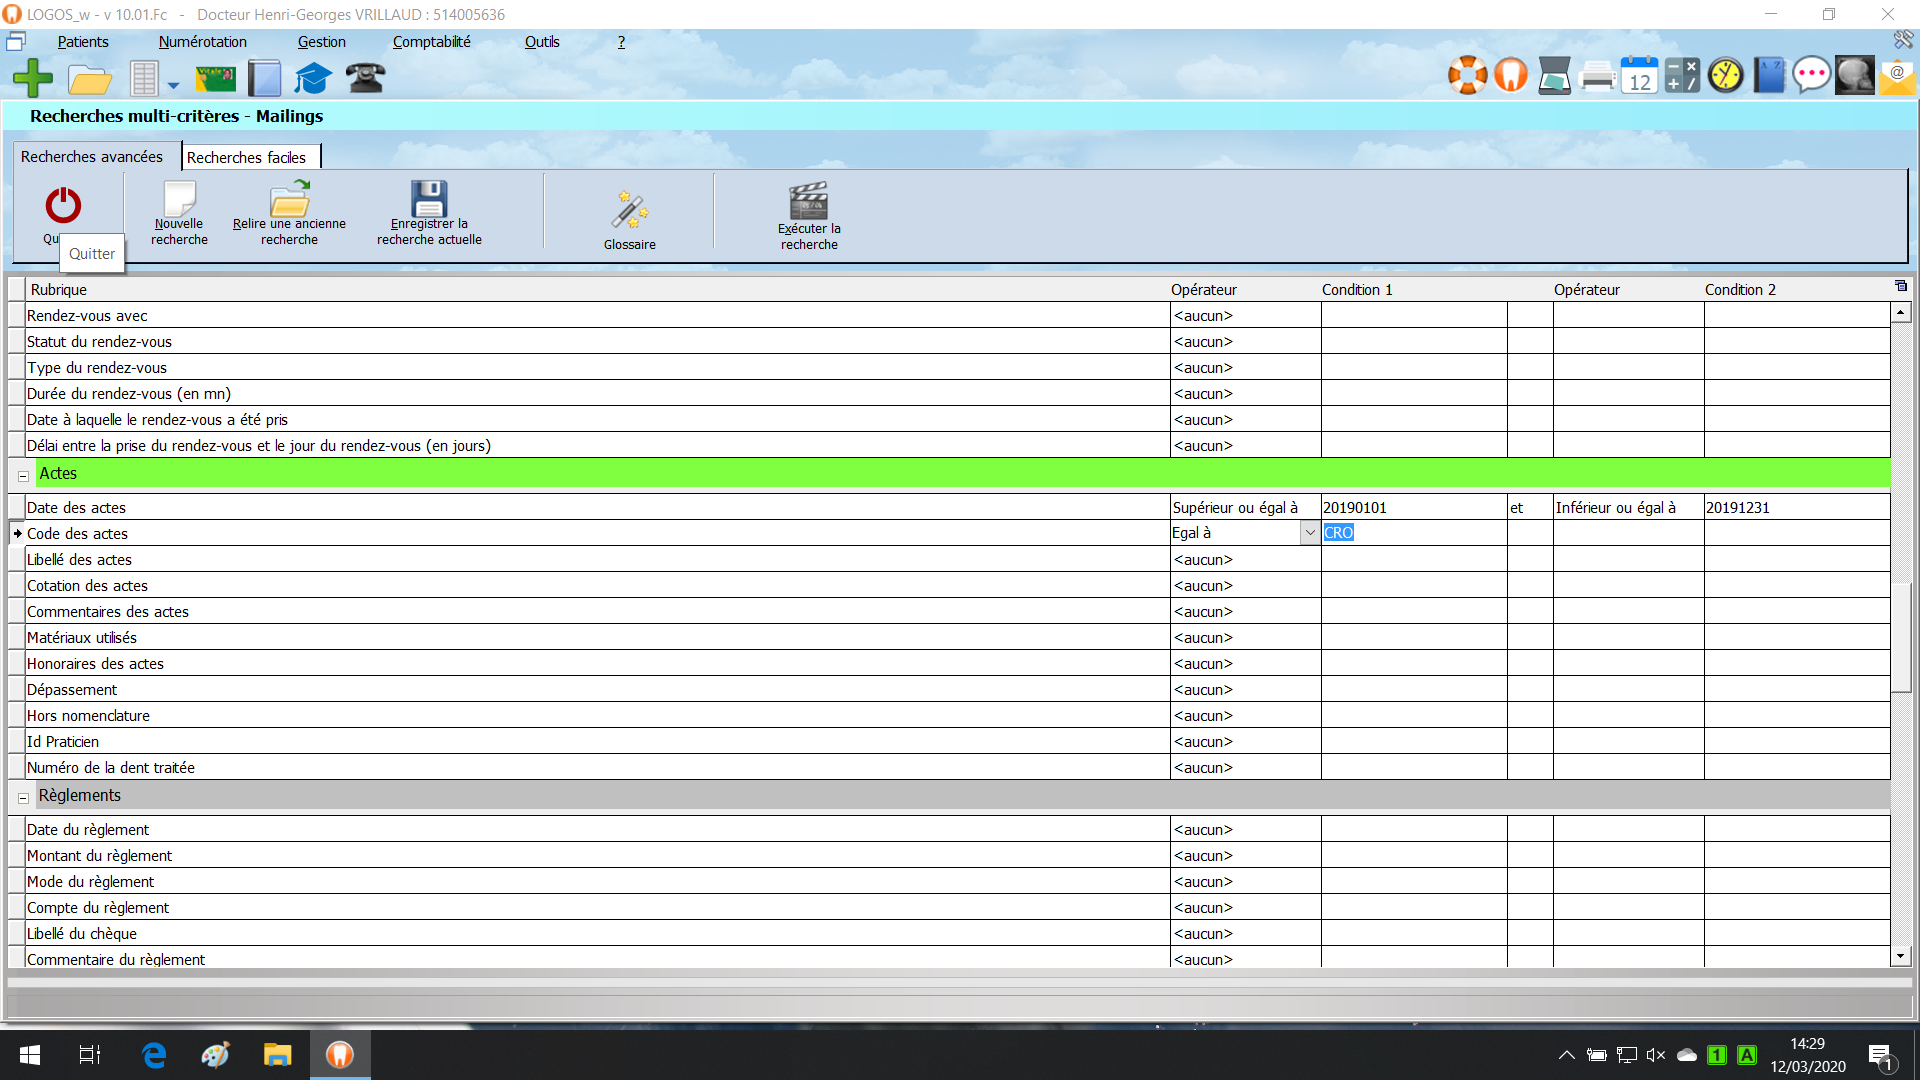This screenshot has height=1080, width=1920.
Task: Open the scanner icon
Action: 1554,76
